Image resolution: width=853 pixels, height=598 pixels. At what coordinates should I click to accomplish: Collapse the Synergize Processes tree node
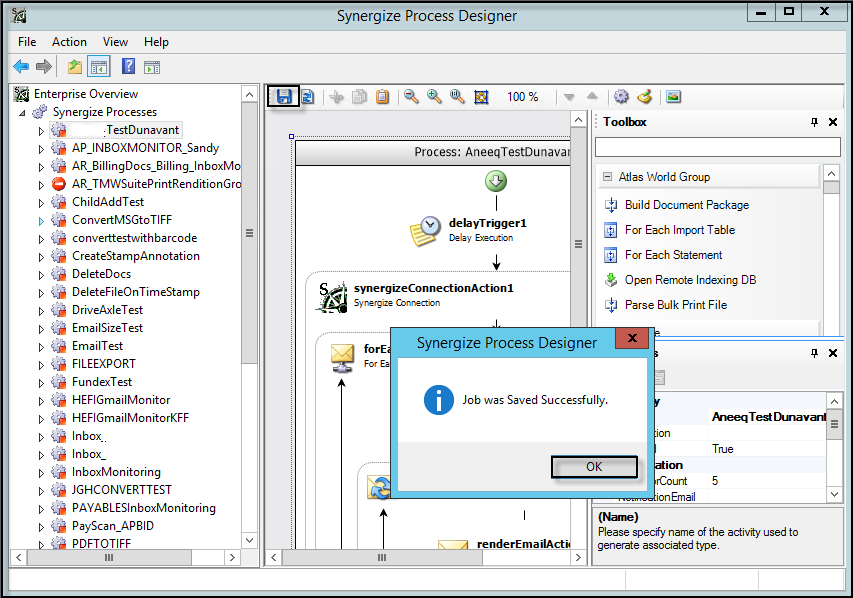[x=22, y=113]
